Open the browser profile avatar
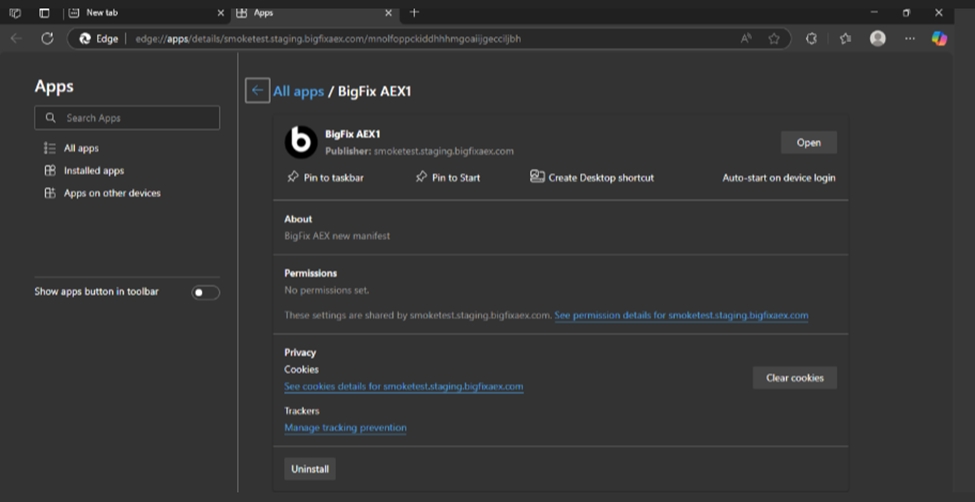This screenshot has height=502, width=975. point(877,38)
